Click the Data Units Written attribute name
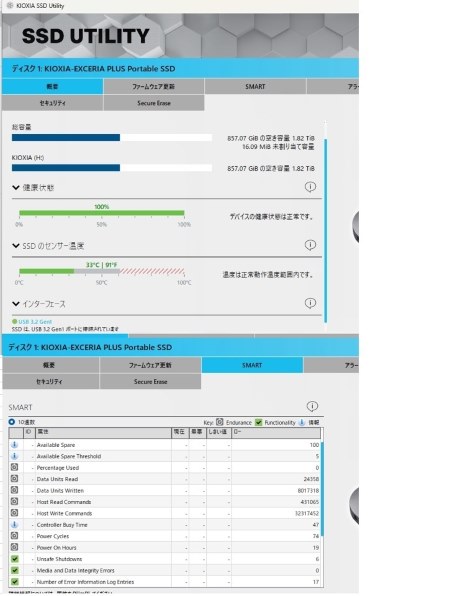Screen dimensions: 475x596 pos(60,490)
